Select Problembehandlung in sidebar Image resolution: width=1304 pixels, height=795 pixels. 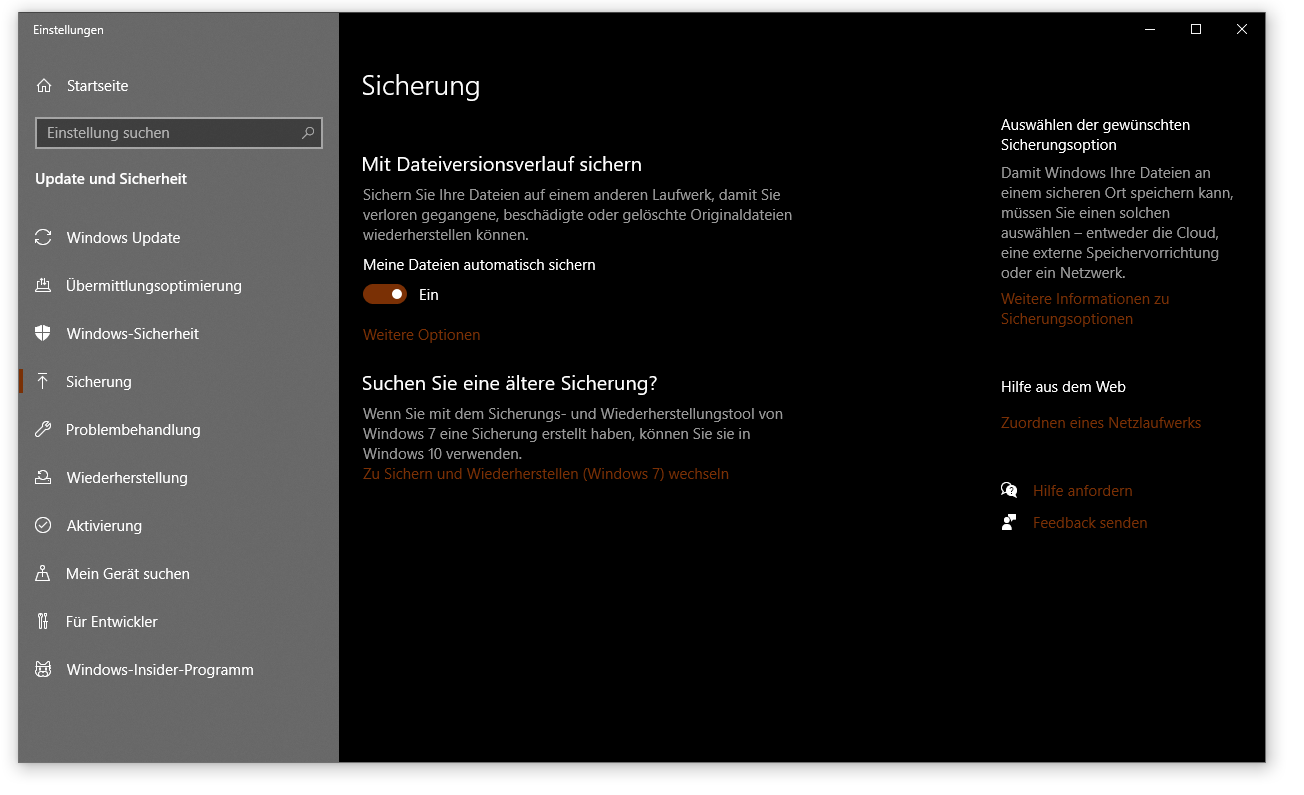click(x=179, y=430)
